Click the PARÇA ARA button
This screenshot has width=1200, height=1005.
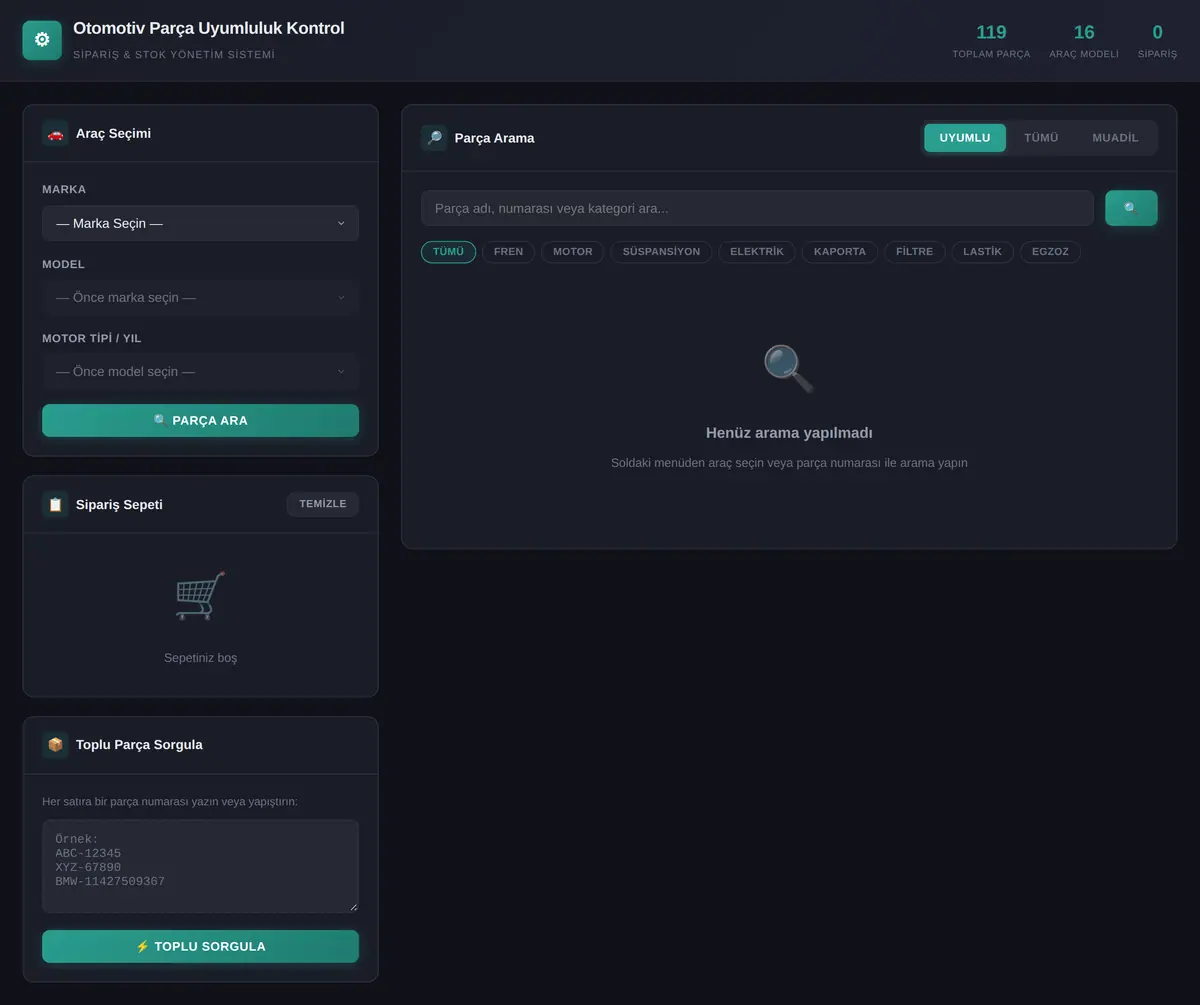pyautogui.click(x=200, y=421)
